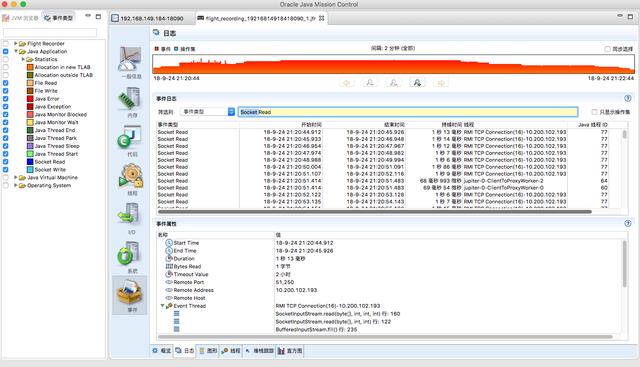Click the highlighted select-all range button under timeline
The width and height of the screenshot is (640, 367).
[x=417, y=83]
